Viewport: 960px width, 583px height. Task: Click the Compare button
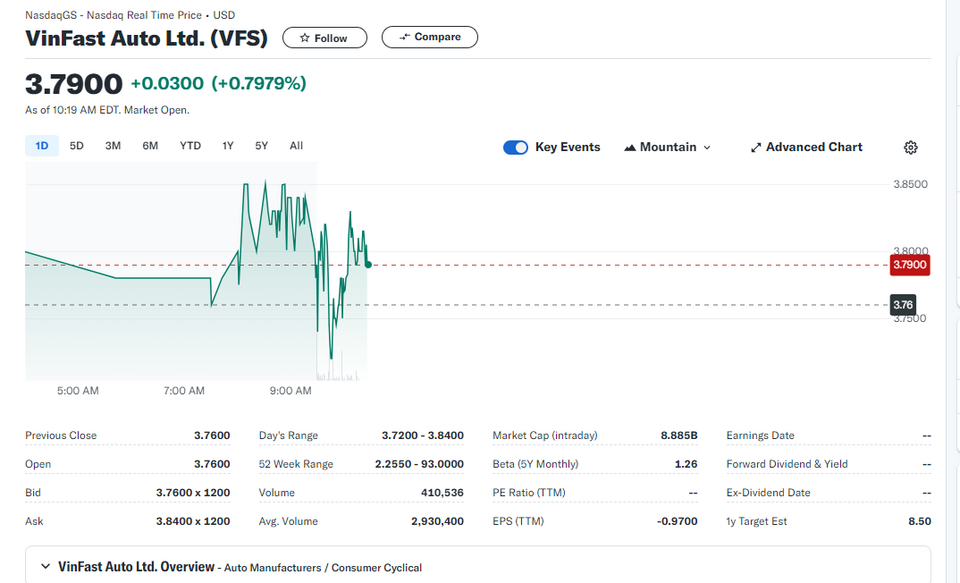pyautogui.click(x=430, y=37)
